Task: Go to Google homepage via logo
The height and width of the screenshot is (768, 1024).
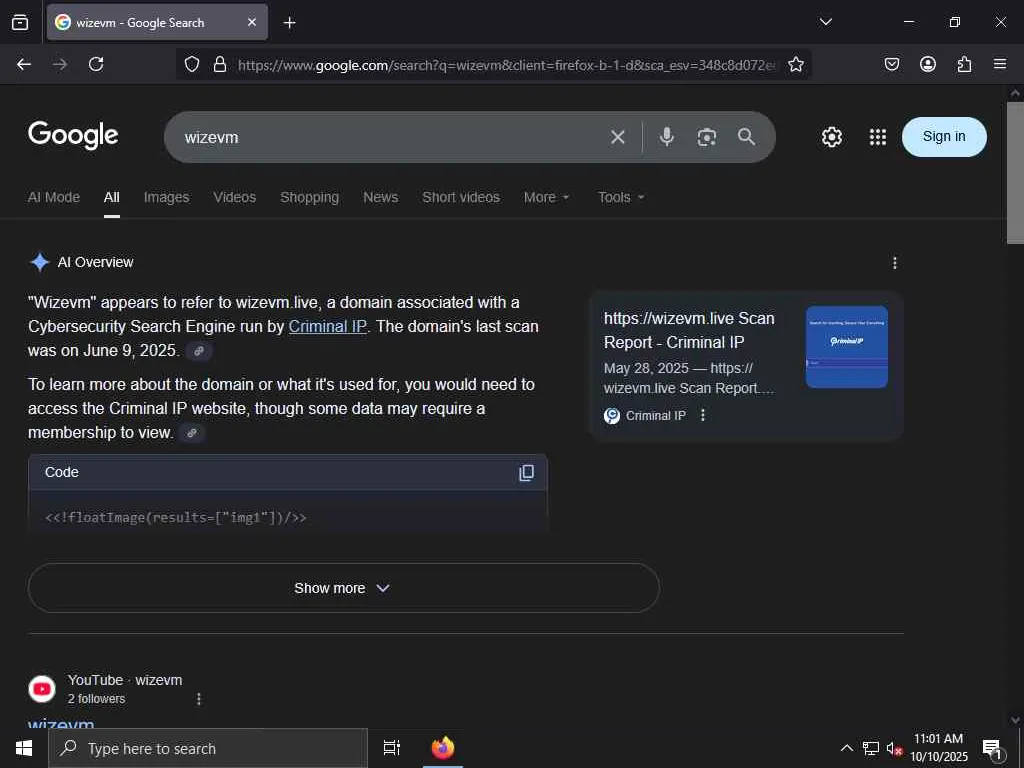Action: pos(73,135)
